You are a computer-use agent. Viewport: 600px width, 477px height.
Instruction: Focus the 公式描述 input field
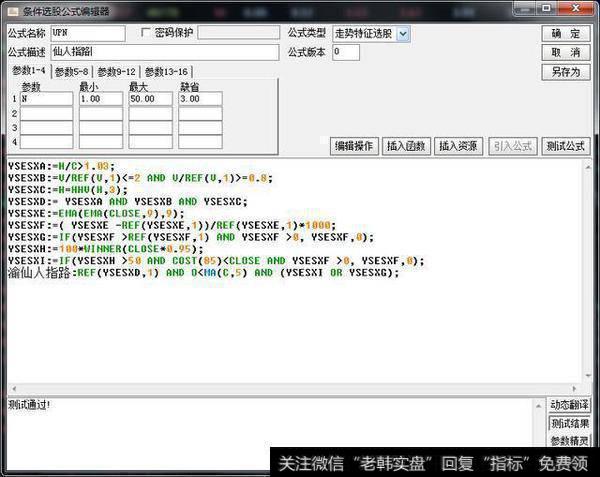click(x=165, y=52)
